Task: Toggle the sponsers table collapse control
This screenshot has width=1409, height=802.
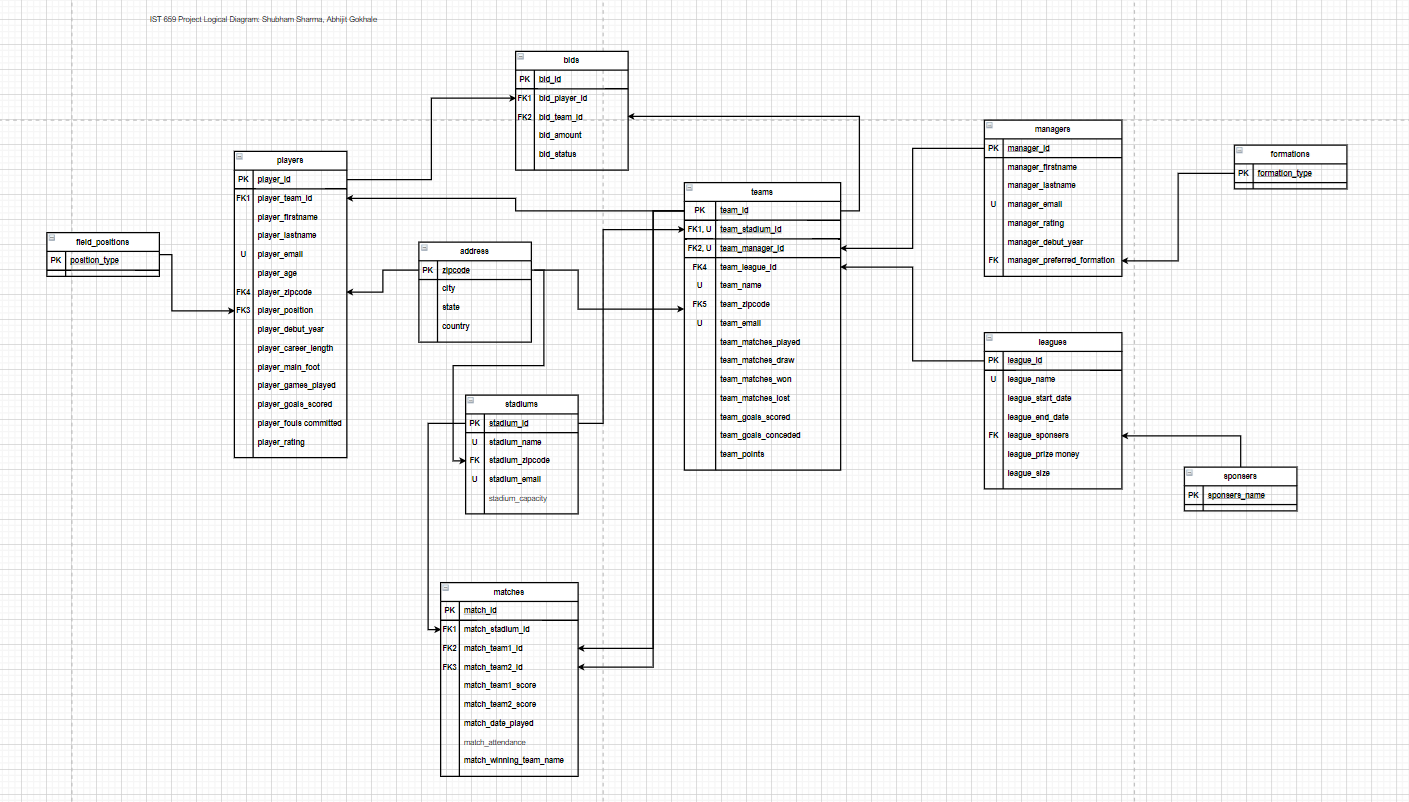Action: click(x=1190, y=475)
